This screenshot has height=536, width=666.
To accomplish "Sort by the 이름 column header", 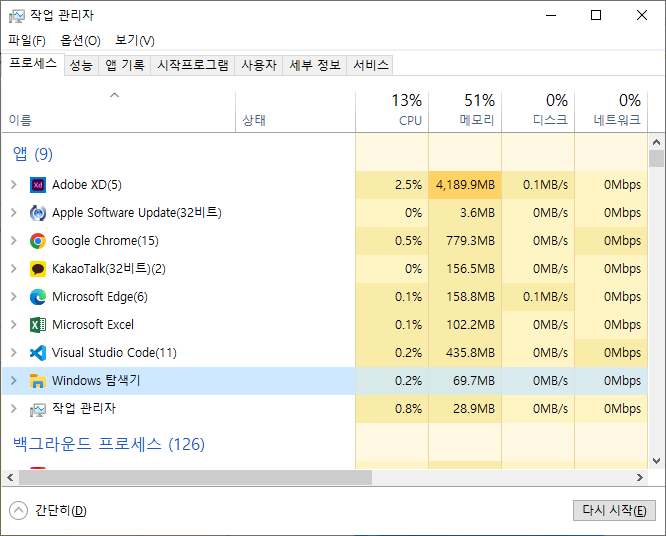I will [x=119, y=112].
